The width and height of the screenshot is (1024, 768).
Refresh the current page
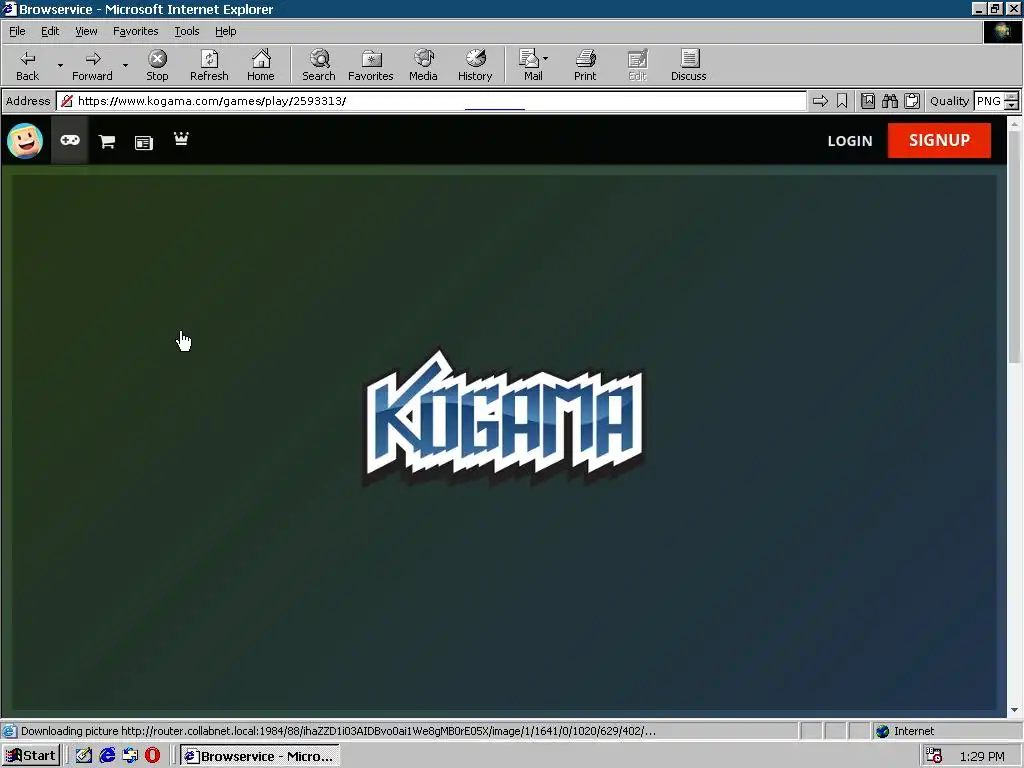click(209, 66)
